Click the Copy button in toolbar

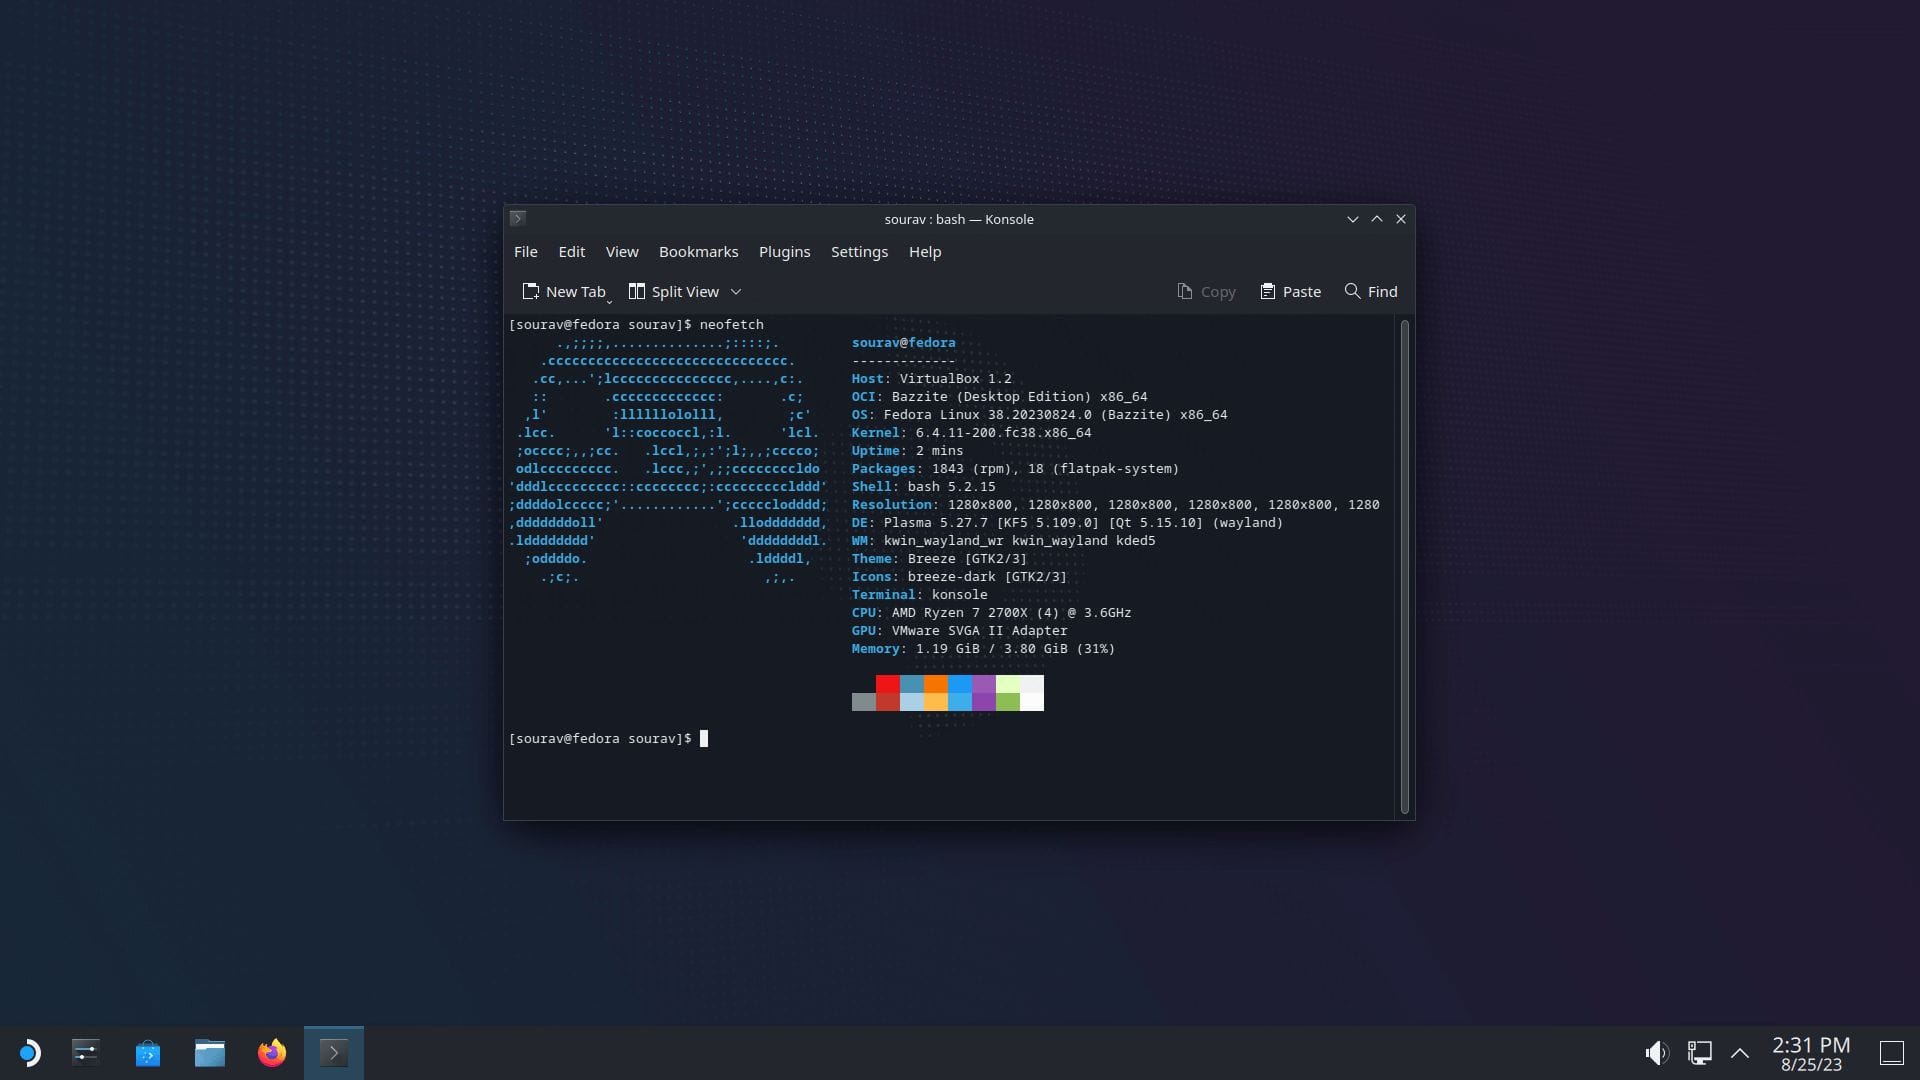tap(1205, 291)
